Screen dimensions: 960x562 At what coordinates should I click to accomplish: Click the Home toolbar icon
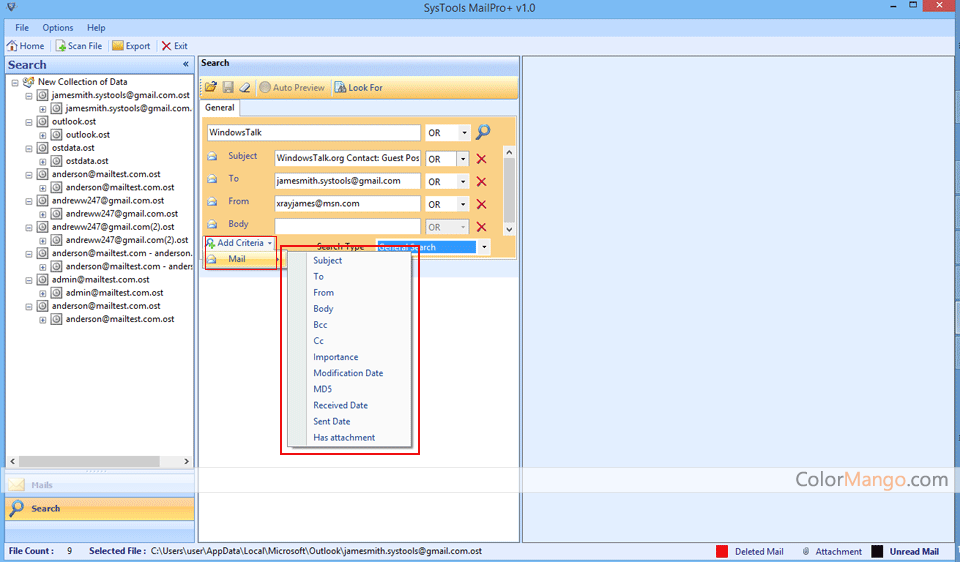pos(13,46)
